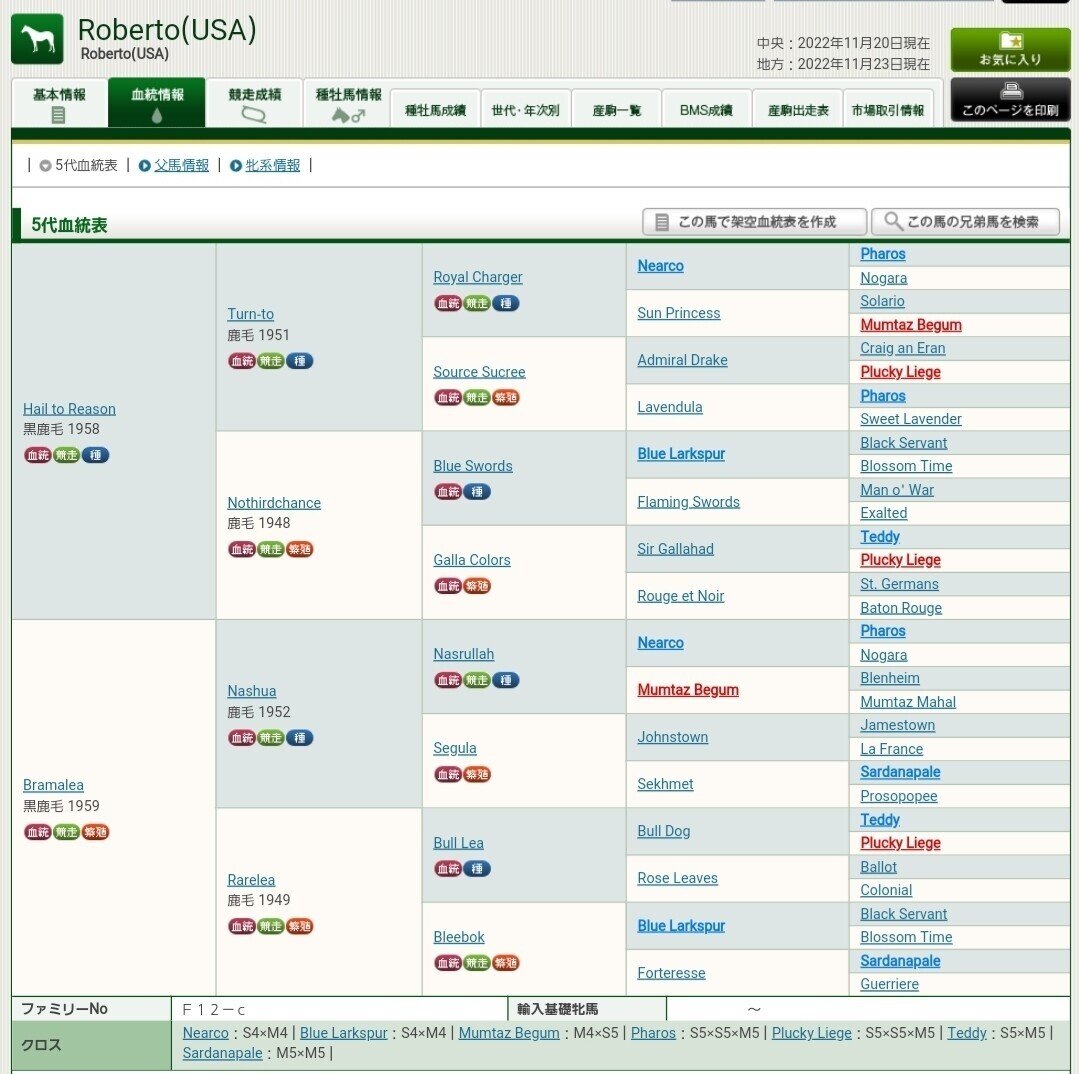Switch to 基本情報 tab

pos(59,103)
